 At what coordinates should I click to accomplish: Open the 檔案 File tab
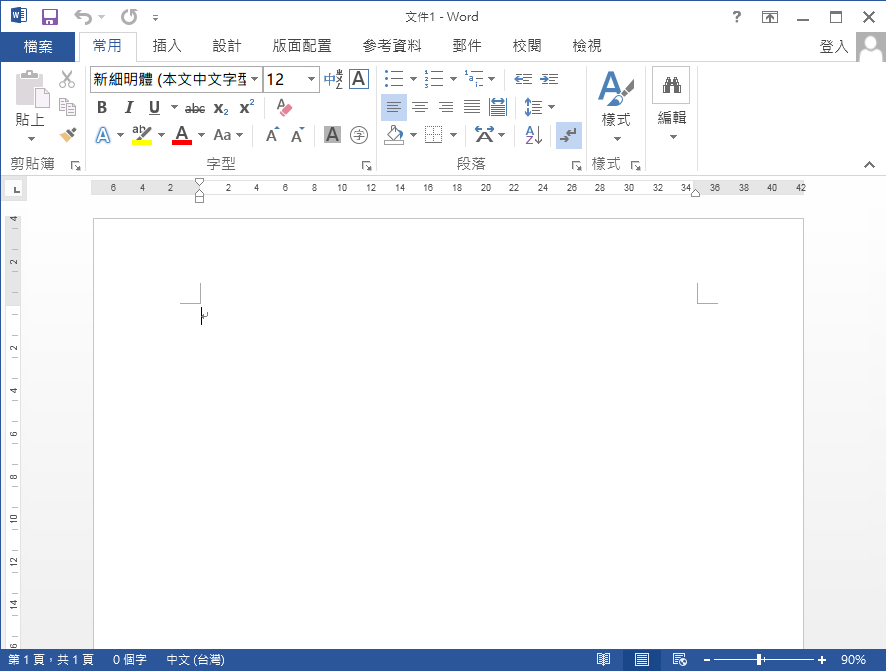(x=38, y=46)
